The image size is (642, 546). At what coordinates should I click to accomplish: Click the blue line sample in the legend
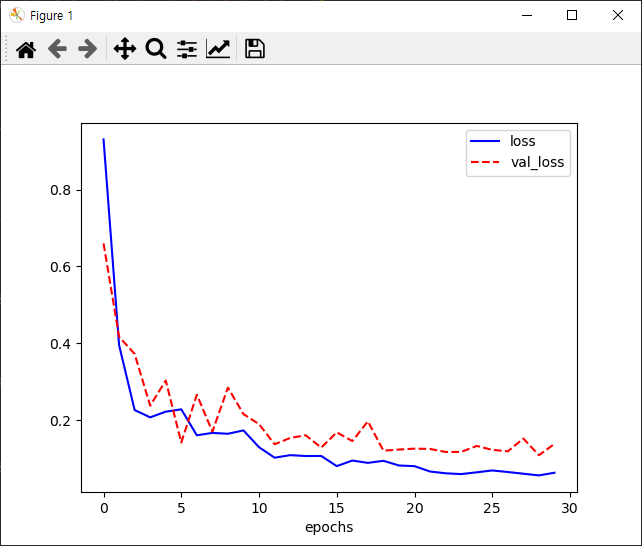pos(485,141)
